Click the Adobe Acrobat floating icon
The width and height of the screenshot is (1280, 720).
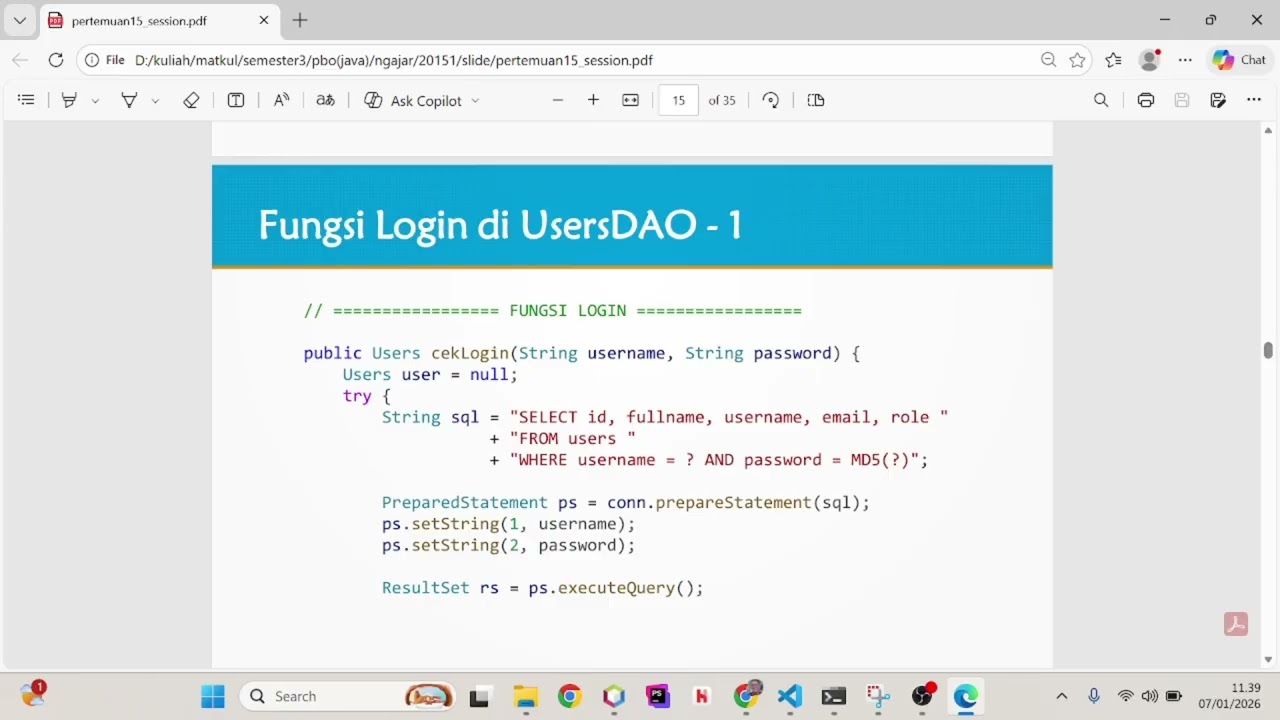[x=1236, y=624]
